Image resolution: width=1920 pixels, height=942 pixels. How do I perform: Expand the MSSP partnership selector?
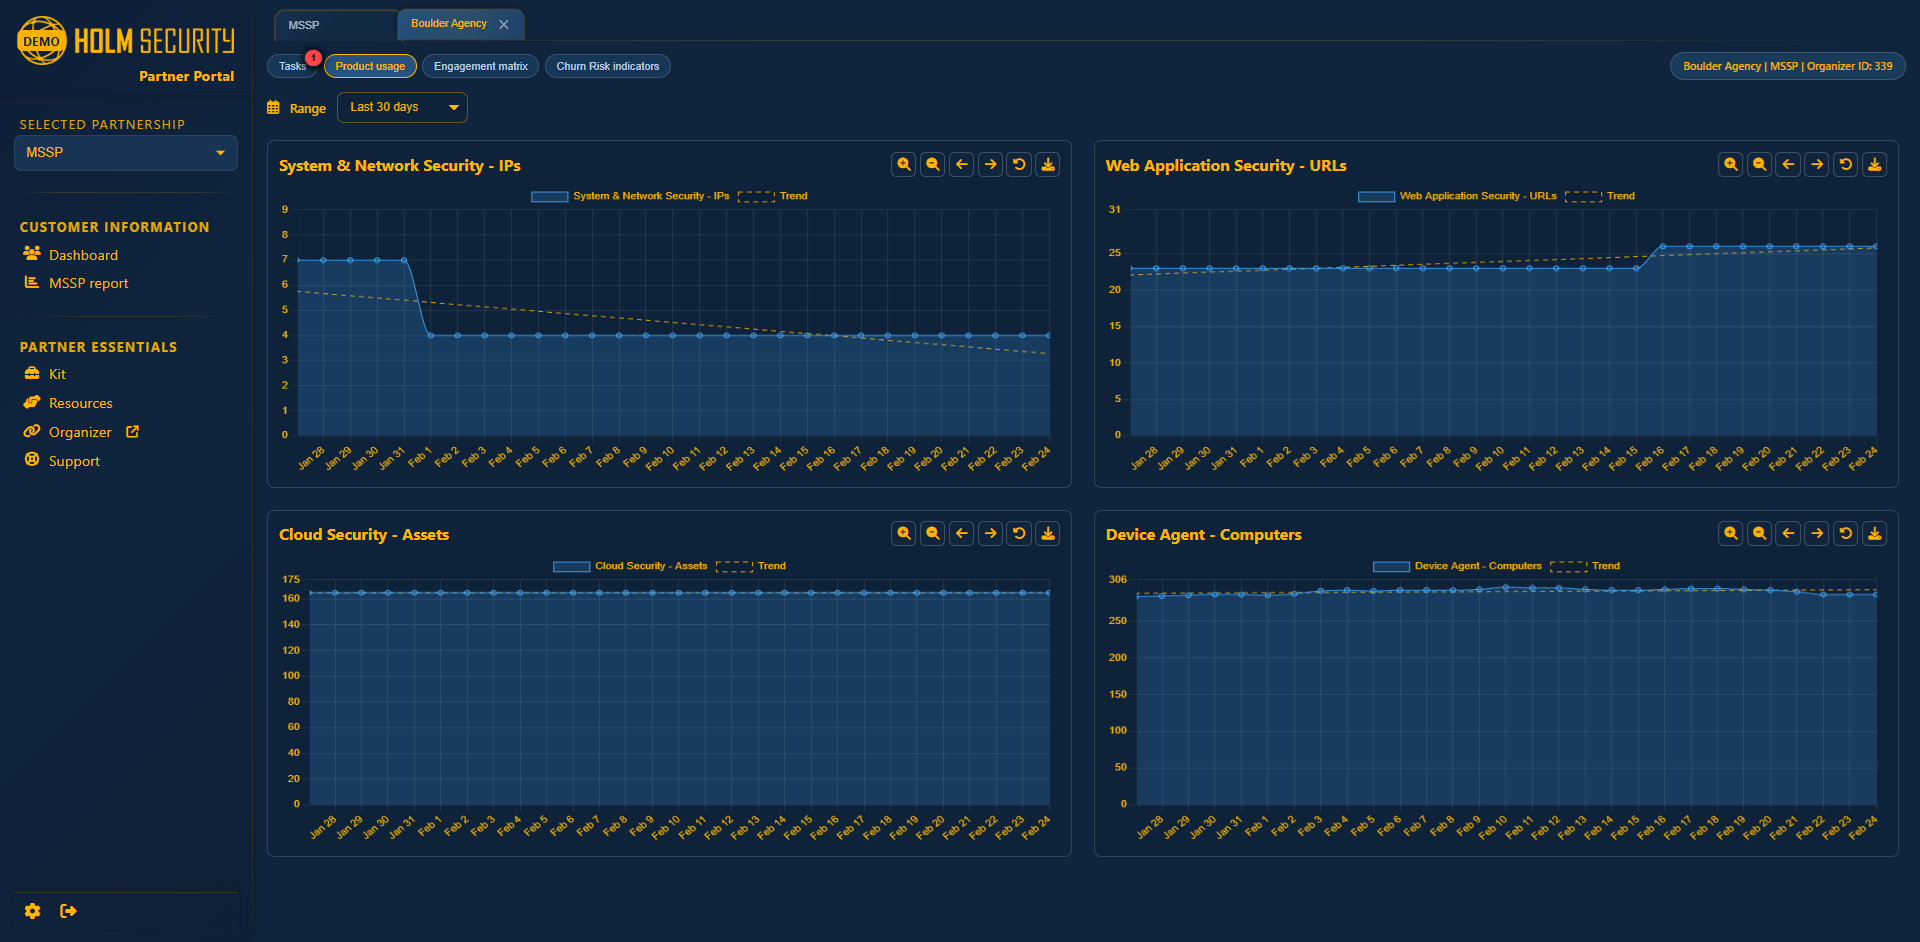pyautogui.click(x=126, y=153)
